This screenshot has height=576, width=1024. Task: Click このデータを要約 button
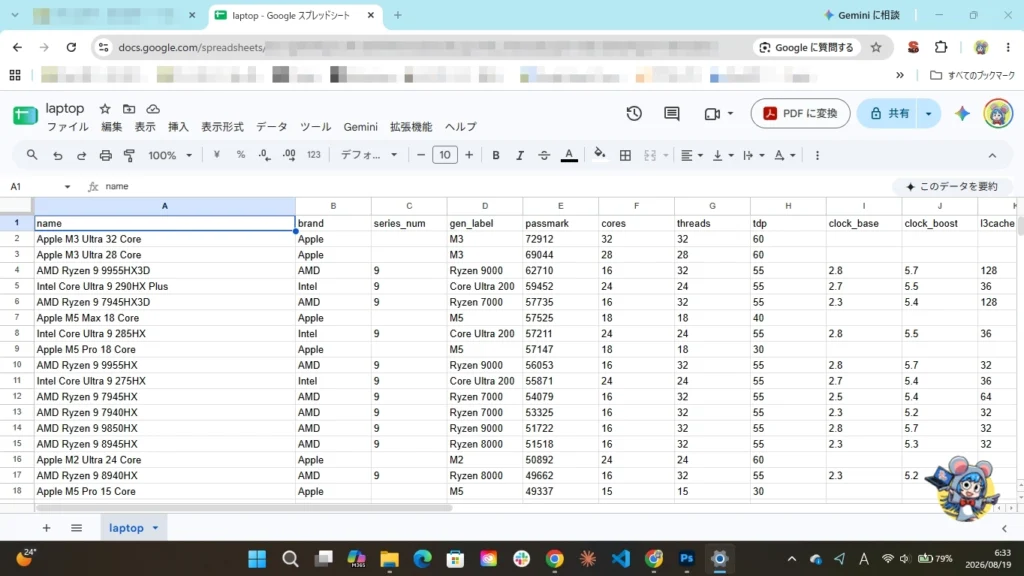[953, 187]
